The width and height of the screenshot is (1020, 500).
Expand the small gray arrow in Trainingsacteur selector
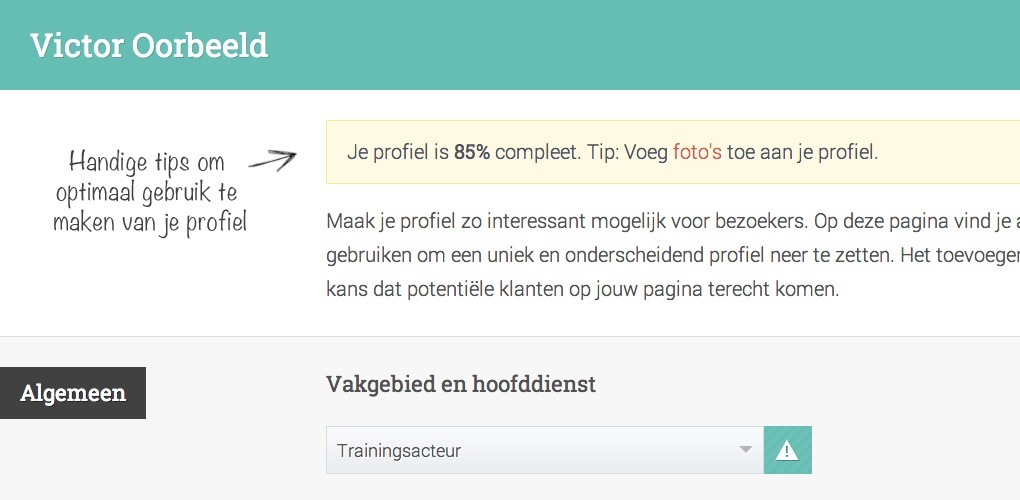(x=746, y=449)
